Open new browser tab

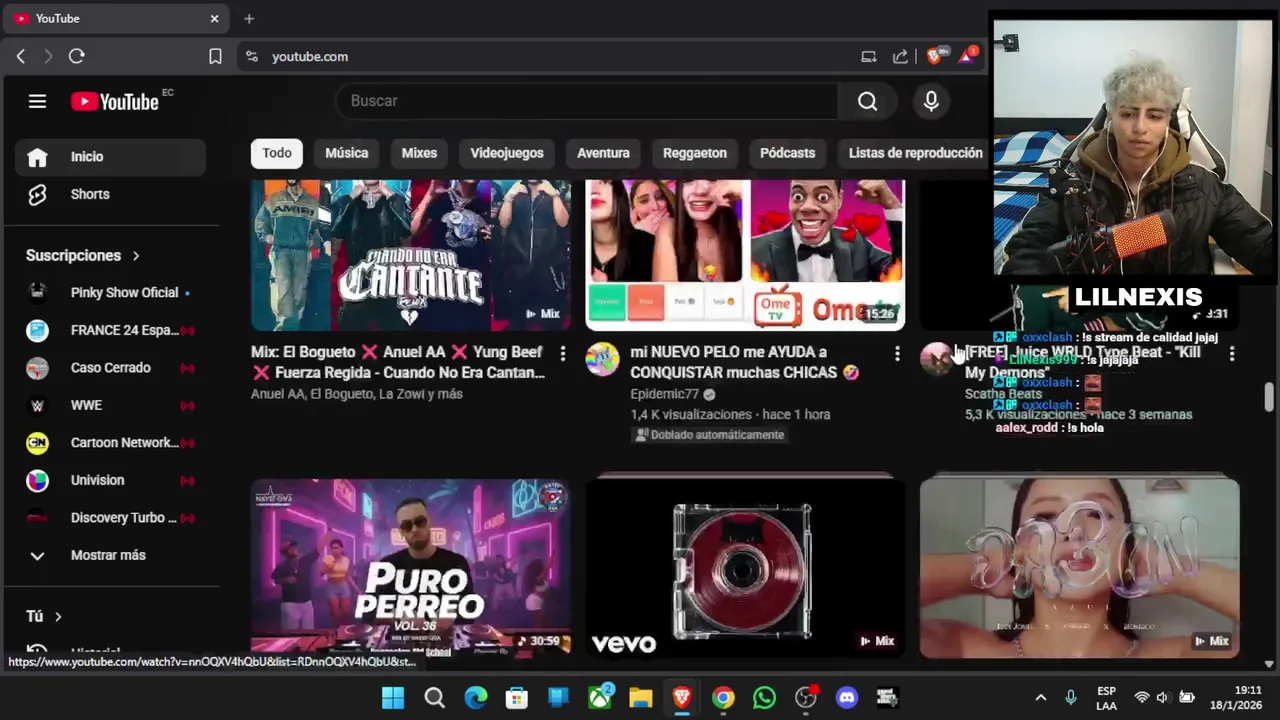click(249, 18)
